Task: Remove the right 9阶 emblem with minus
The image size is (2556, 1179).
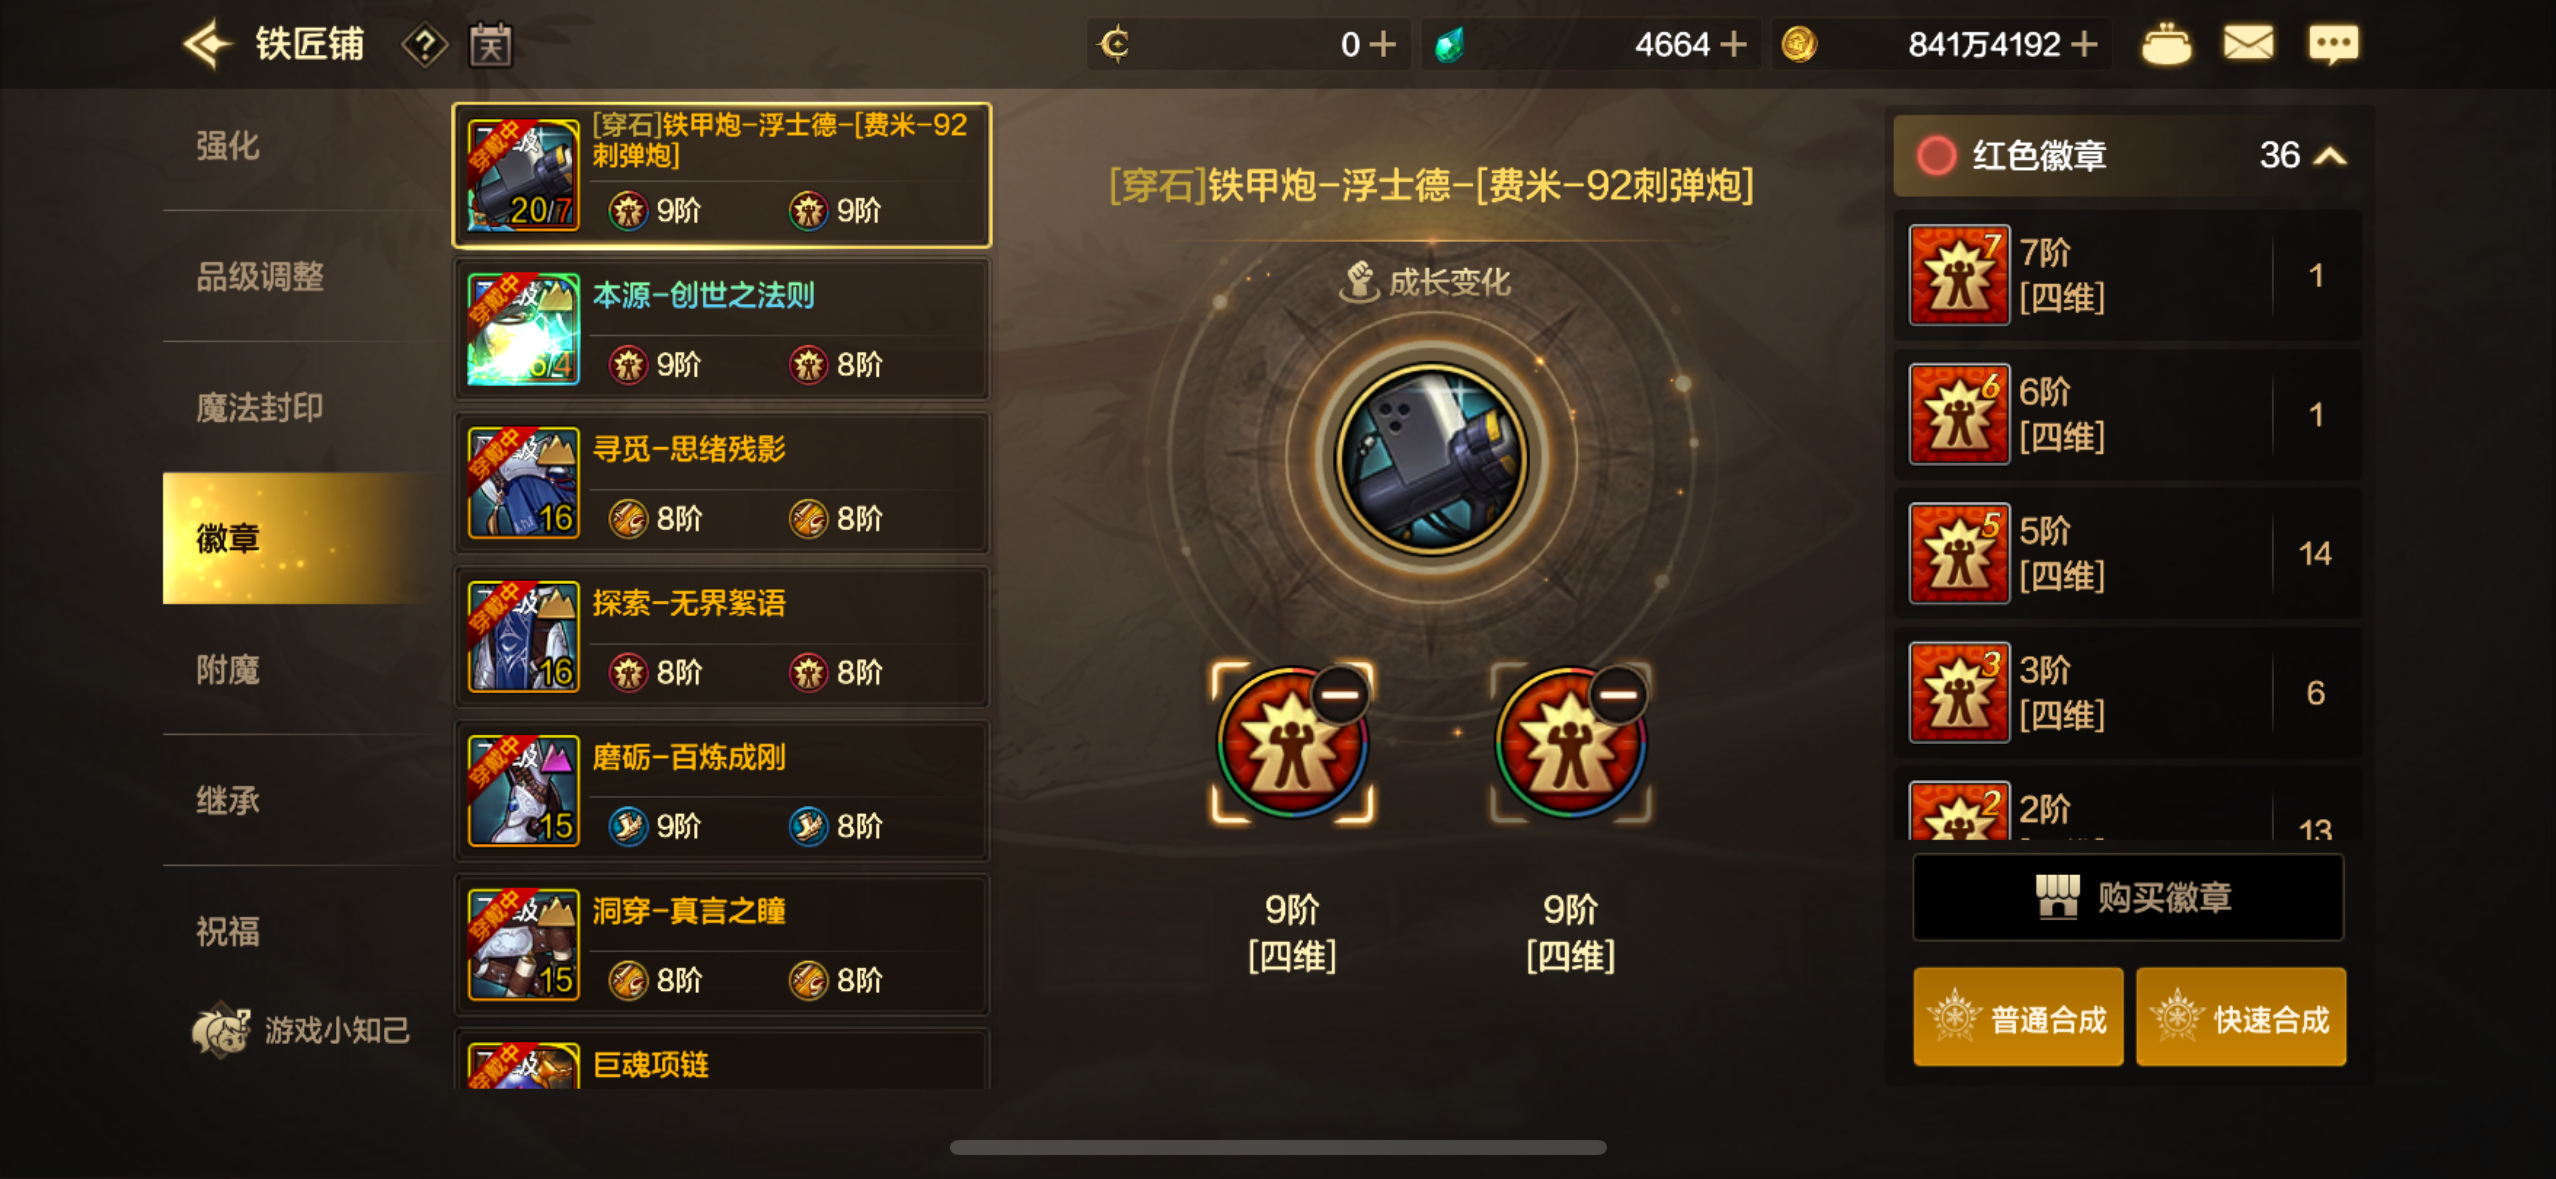Action: (x=1618, y=694)
